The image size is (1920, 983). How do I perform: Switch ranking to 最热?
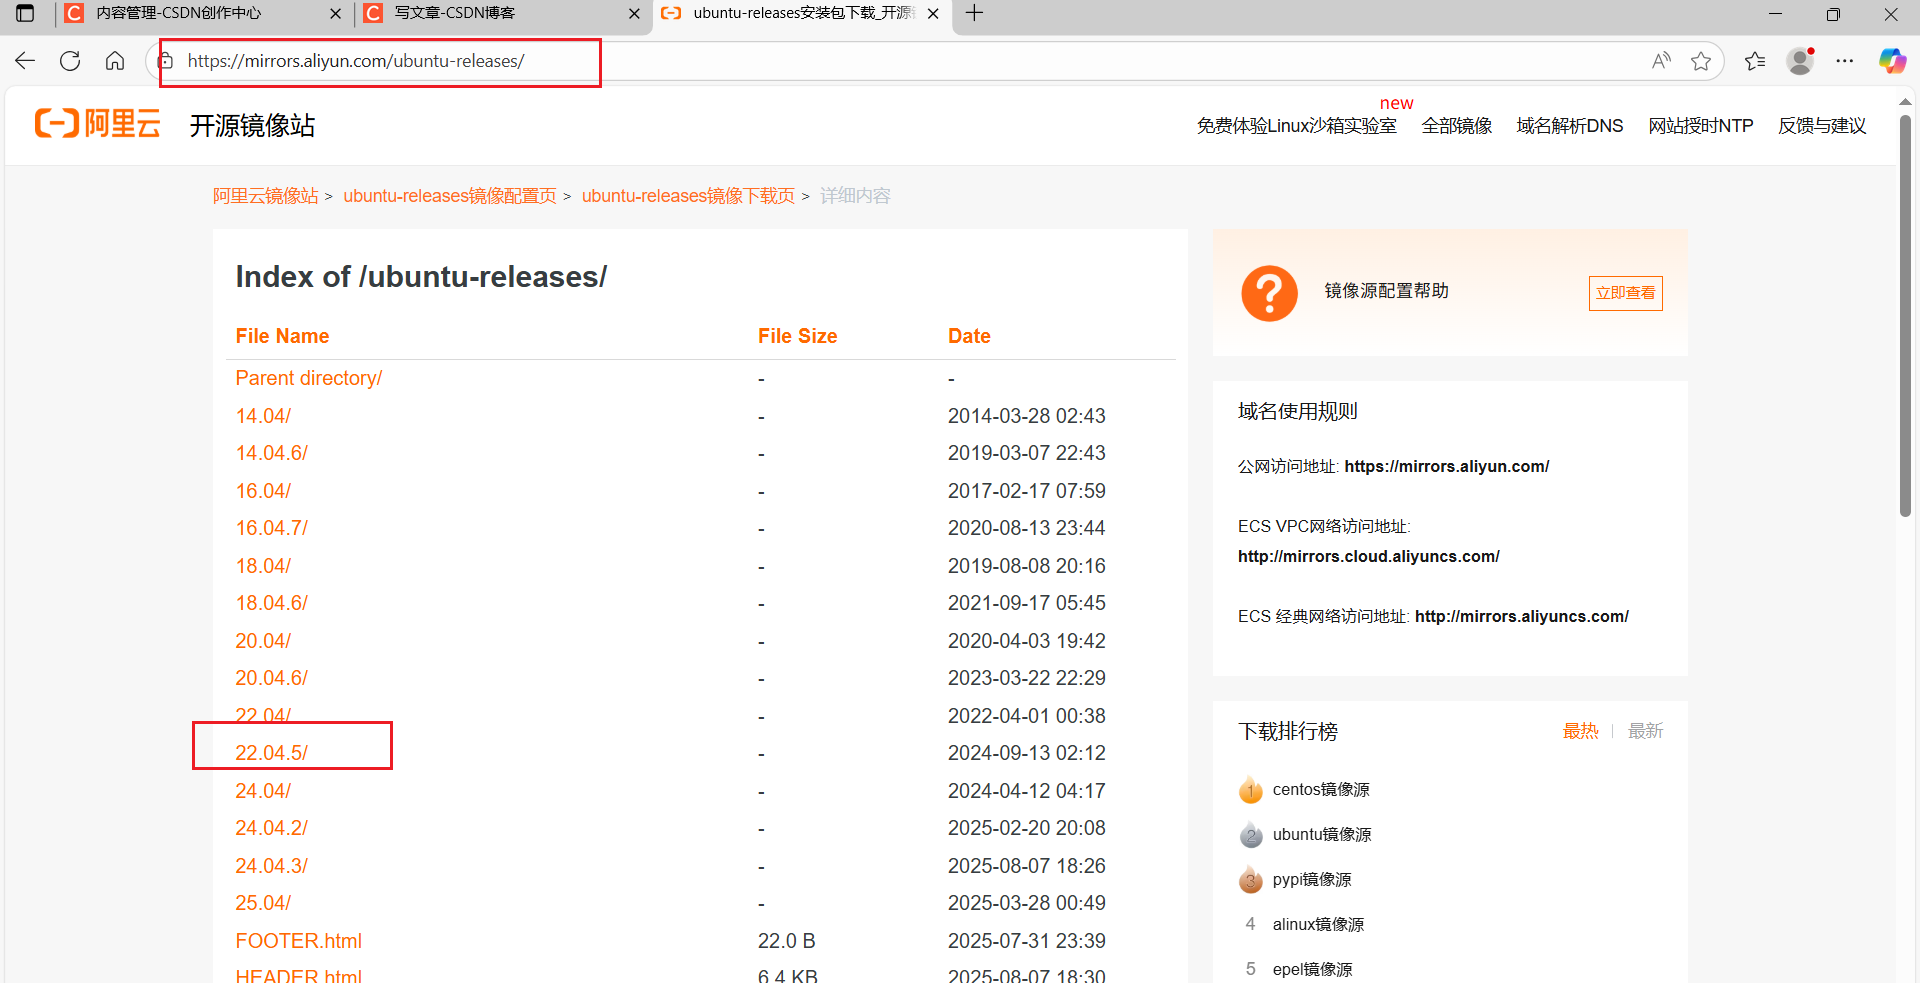pos(1580,731)
